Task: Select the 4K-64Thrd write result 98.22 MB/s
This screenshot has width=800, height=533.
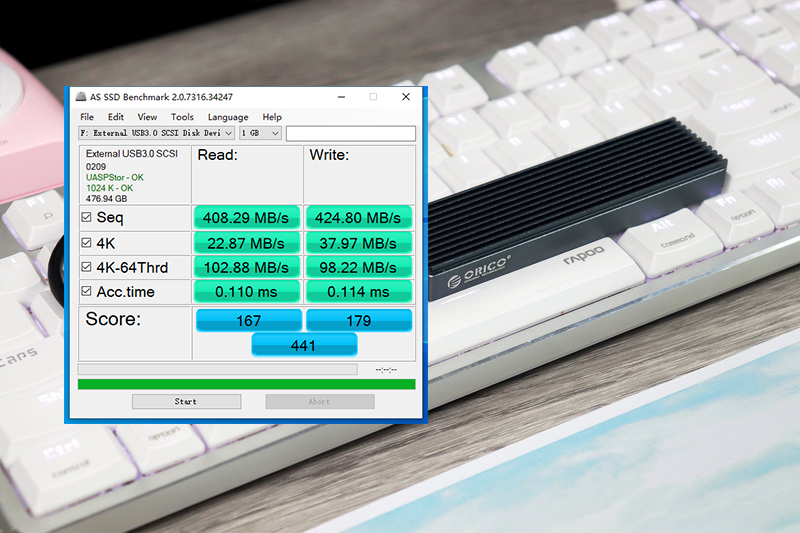Action: coord(358,267)
